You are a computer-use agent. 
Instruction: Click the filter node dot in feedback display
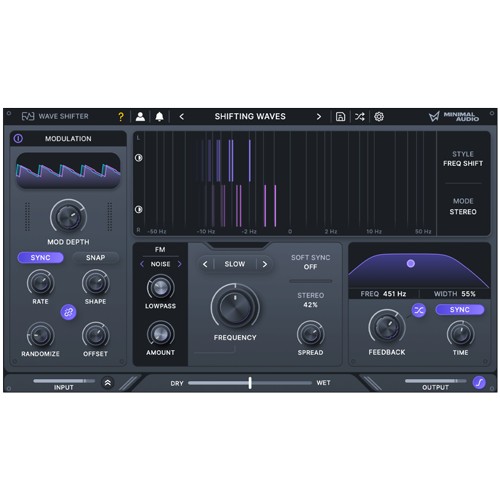(x=411, y=264)
